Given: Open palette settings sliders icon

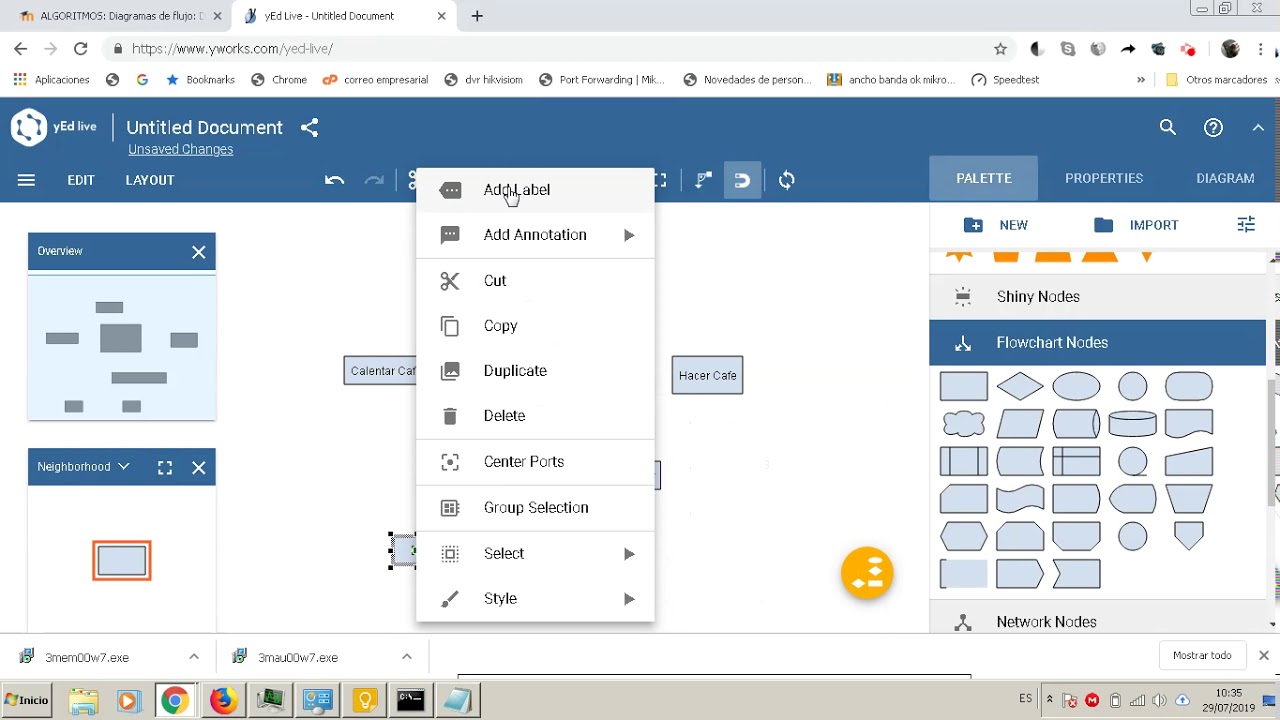Looking at the screenshot, I should (x=1246, y=225).
